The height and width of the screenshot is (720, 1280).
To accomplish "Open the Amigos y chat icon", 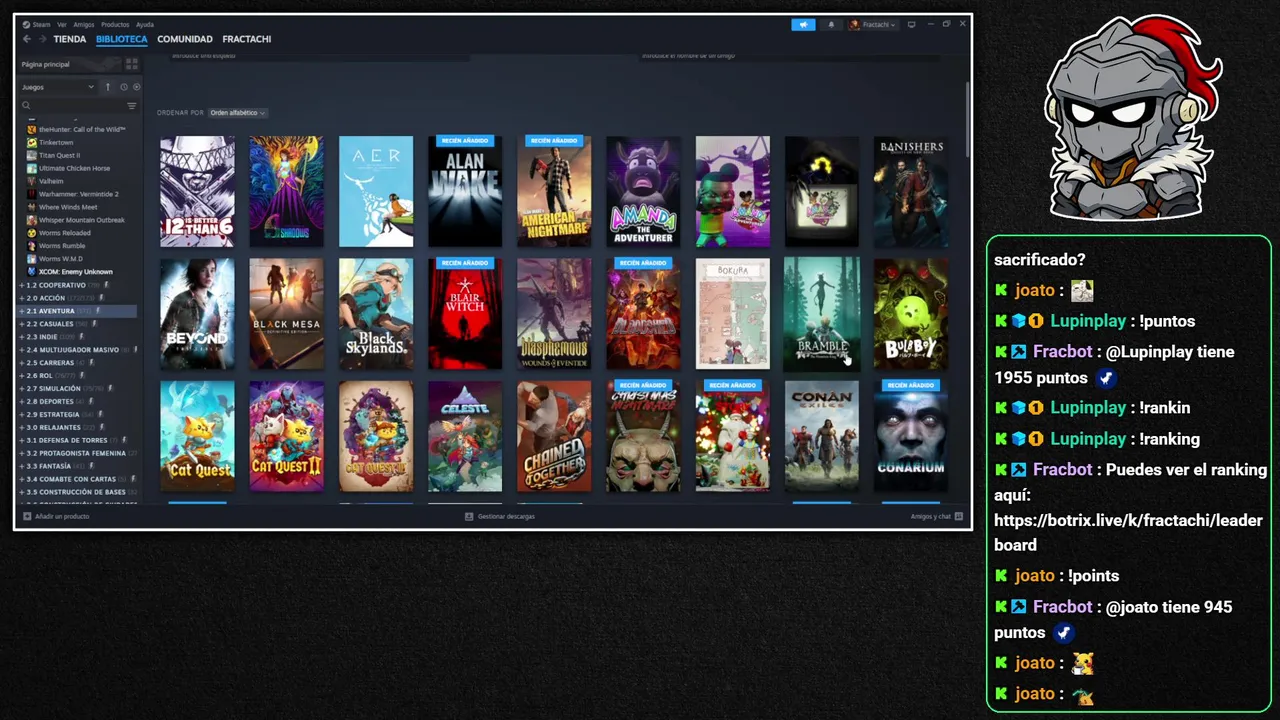I will point(958,516).
